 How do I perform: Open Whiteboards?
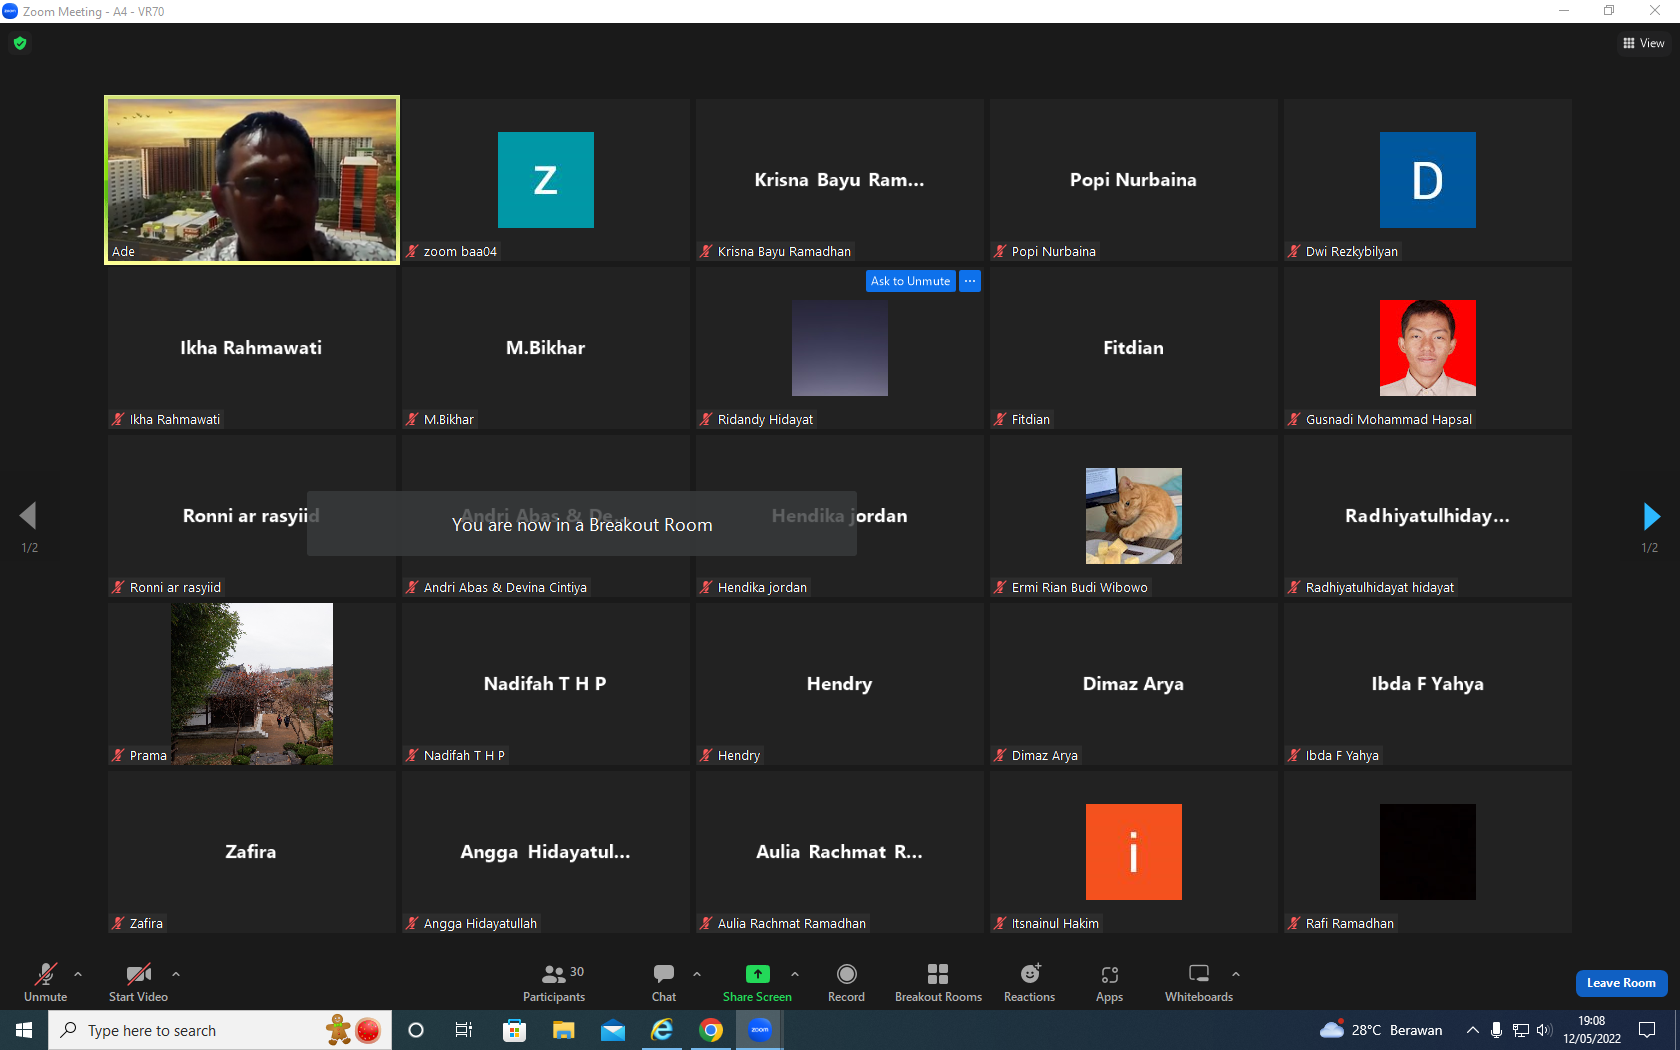[1199, 983]
